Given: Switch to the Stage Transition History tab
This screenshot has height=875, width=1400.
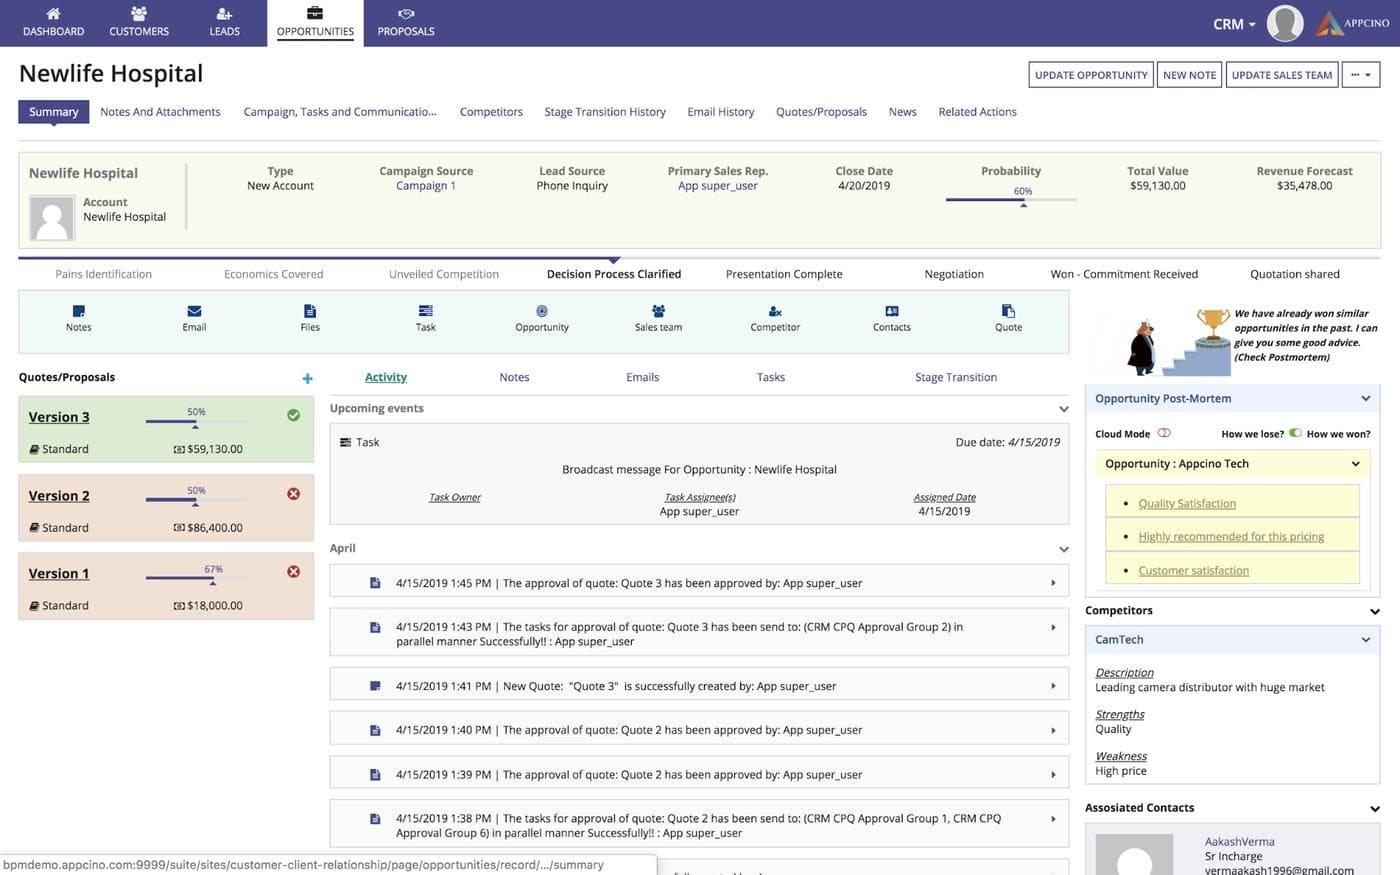Looking at the screenshot, I should 604,112.
